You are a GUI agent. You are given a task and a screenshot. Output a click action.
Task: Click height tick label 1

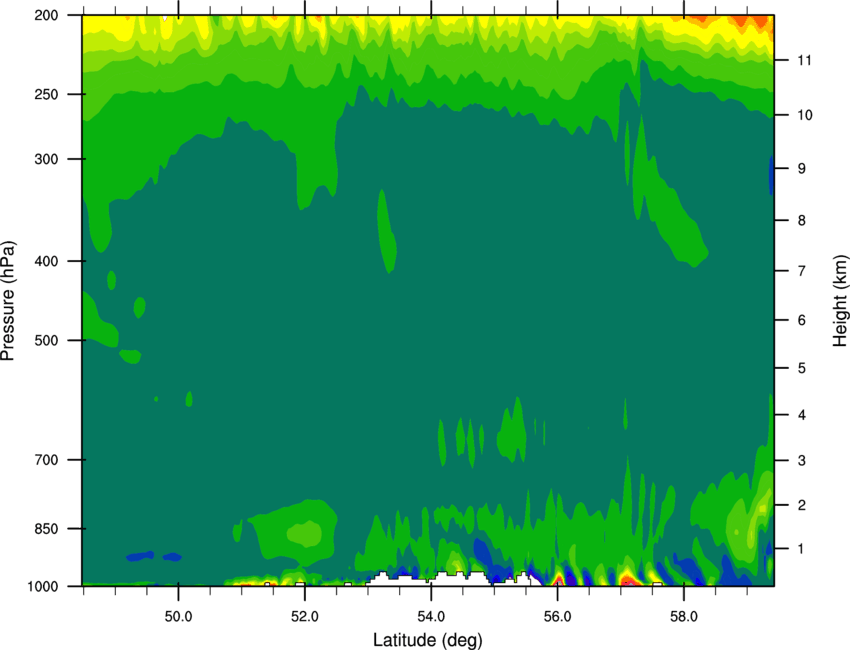[x=801, y=549]
